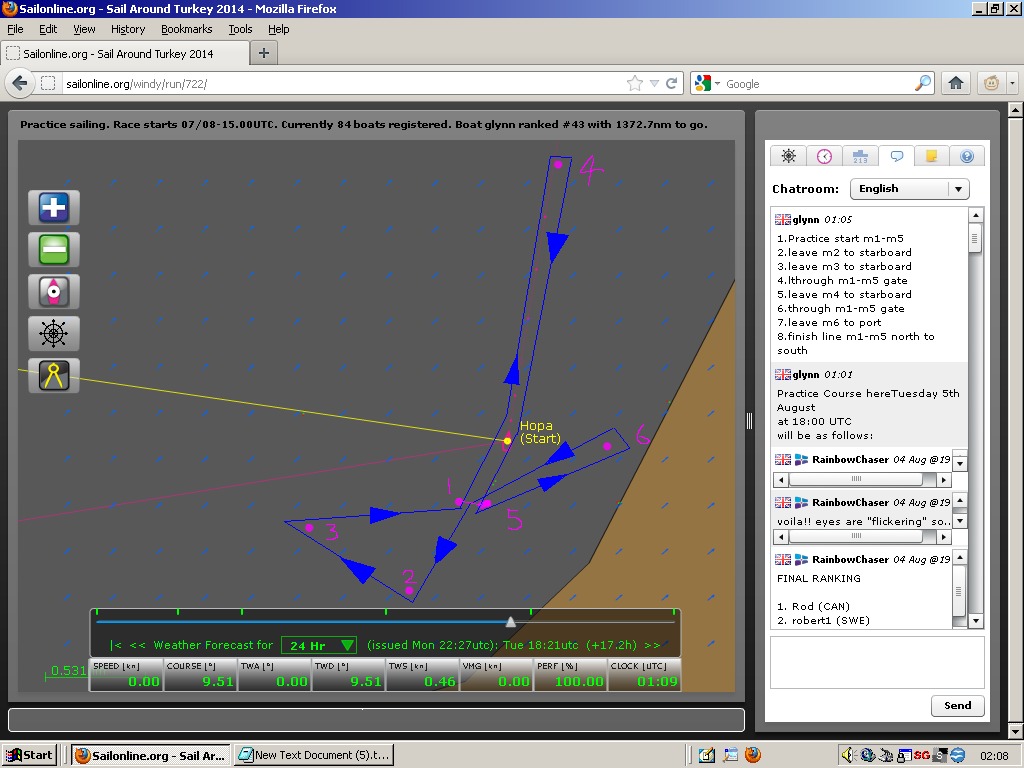
Task: Reload the page with the refresh icon
Action: 671,84
